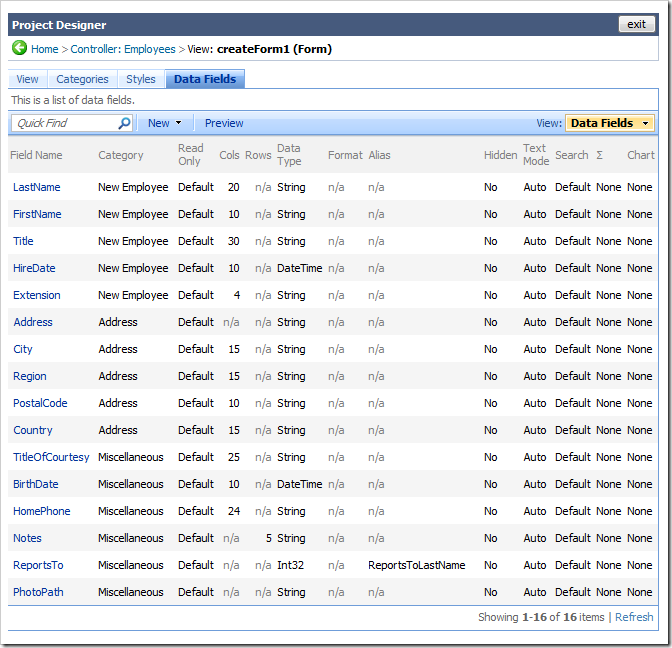Viewport: 672px width, 648px height.
Task: Open Controller: Employees breadcrumb
Action: (x=123, y=49)
